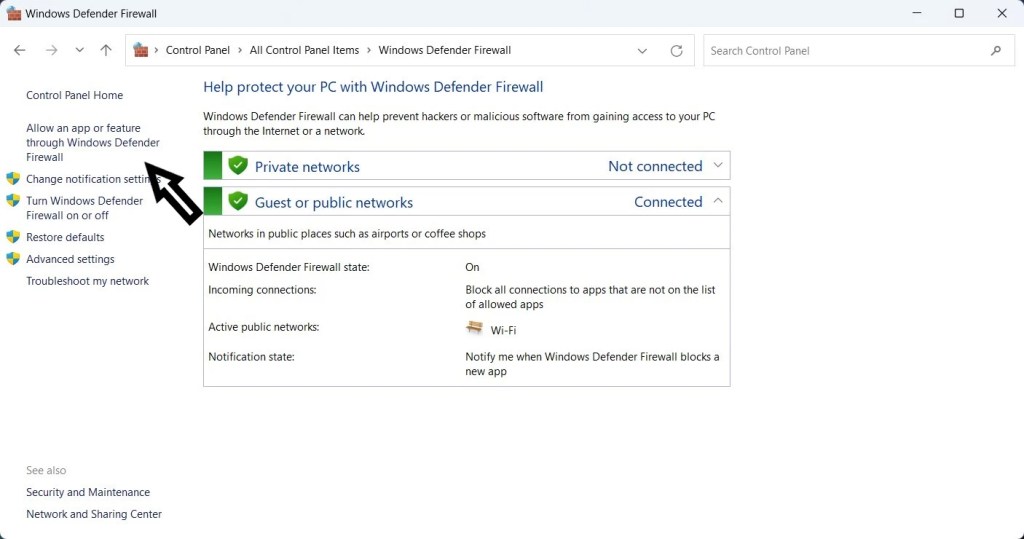
Task: Click shield icon beside Advanced settings
Action: [x=13, y=259]
